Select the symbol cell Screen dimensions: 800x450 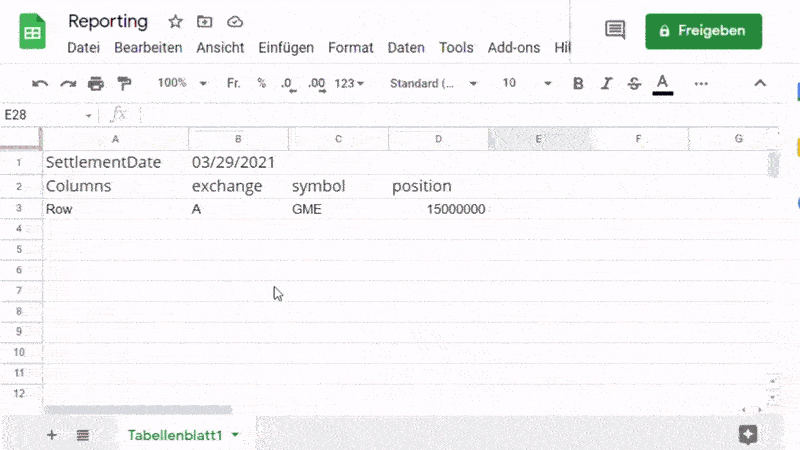pos(338,186)
